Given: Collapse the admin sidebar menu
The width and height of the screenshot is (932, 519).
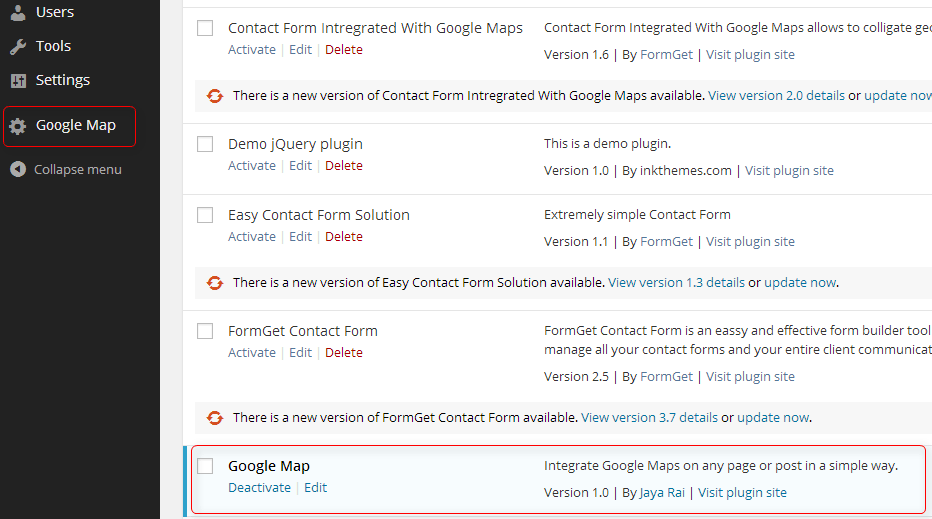Looking at the screenshot, I should pos(80,169).
